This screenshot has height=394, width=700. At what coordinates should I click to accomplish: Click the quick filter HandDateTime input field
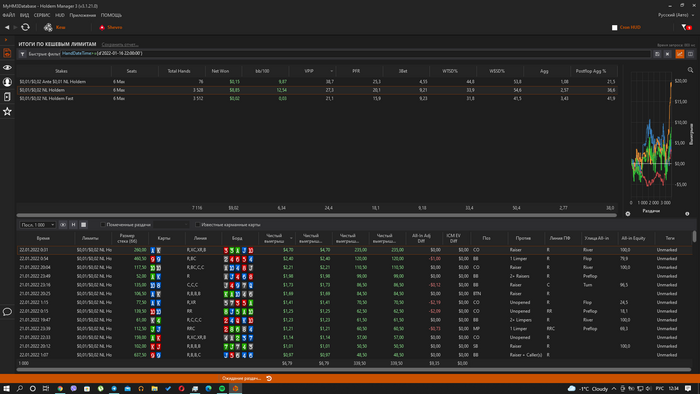pyautogui.click(x=355, y=54)
